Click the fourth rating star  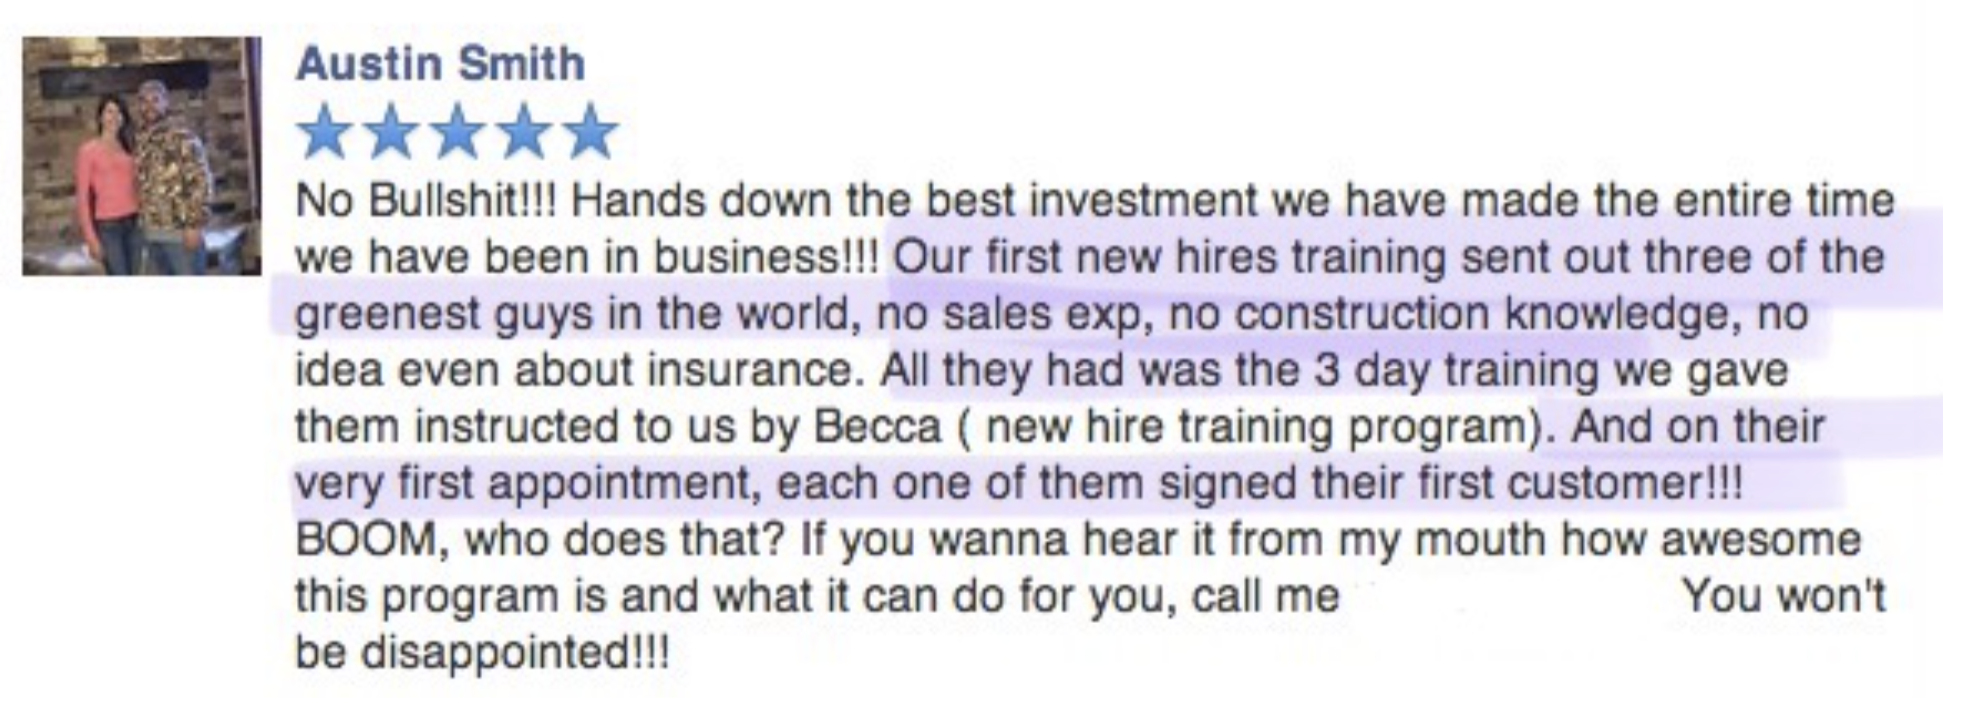[x=524, y=132]
